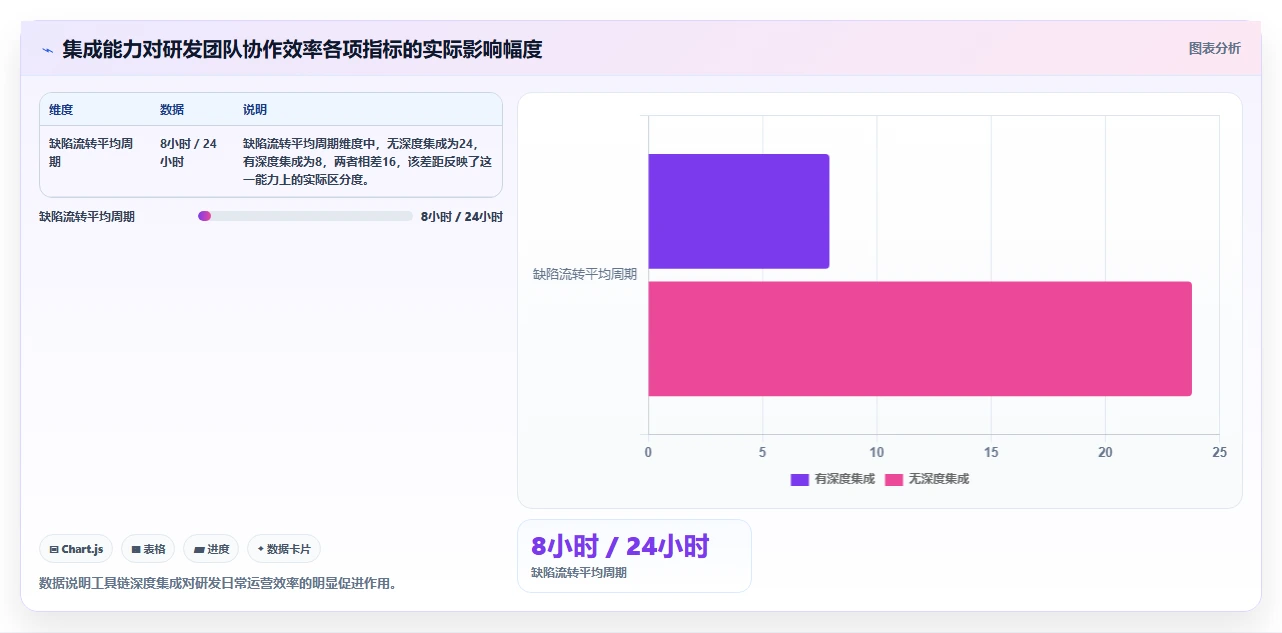Click the 8小时 / 24小时 table cell
This screenshot has height=633, width=1282.
tap(188, 152)
